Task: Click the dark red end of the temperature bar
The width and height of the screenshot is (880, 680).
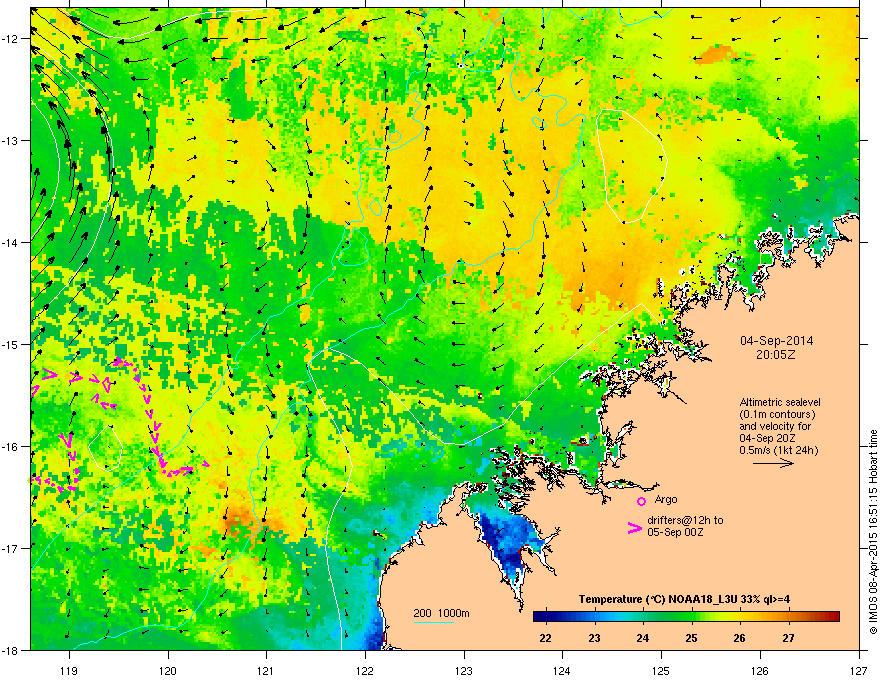Action: tap(833, 617)
